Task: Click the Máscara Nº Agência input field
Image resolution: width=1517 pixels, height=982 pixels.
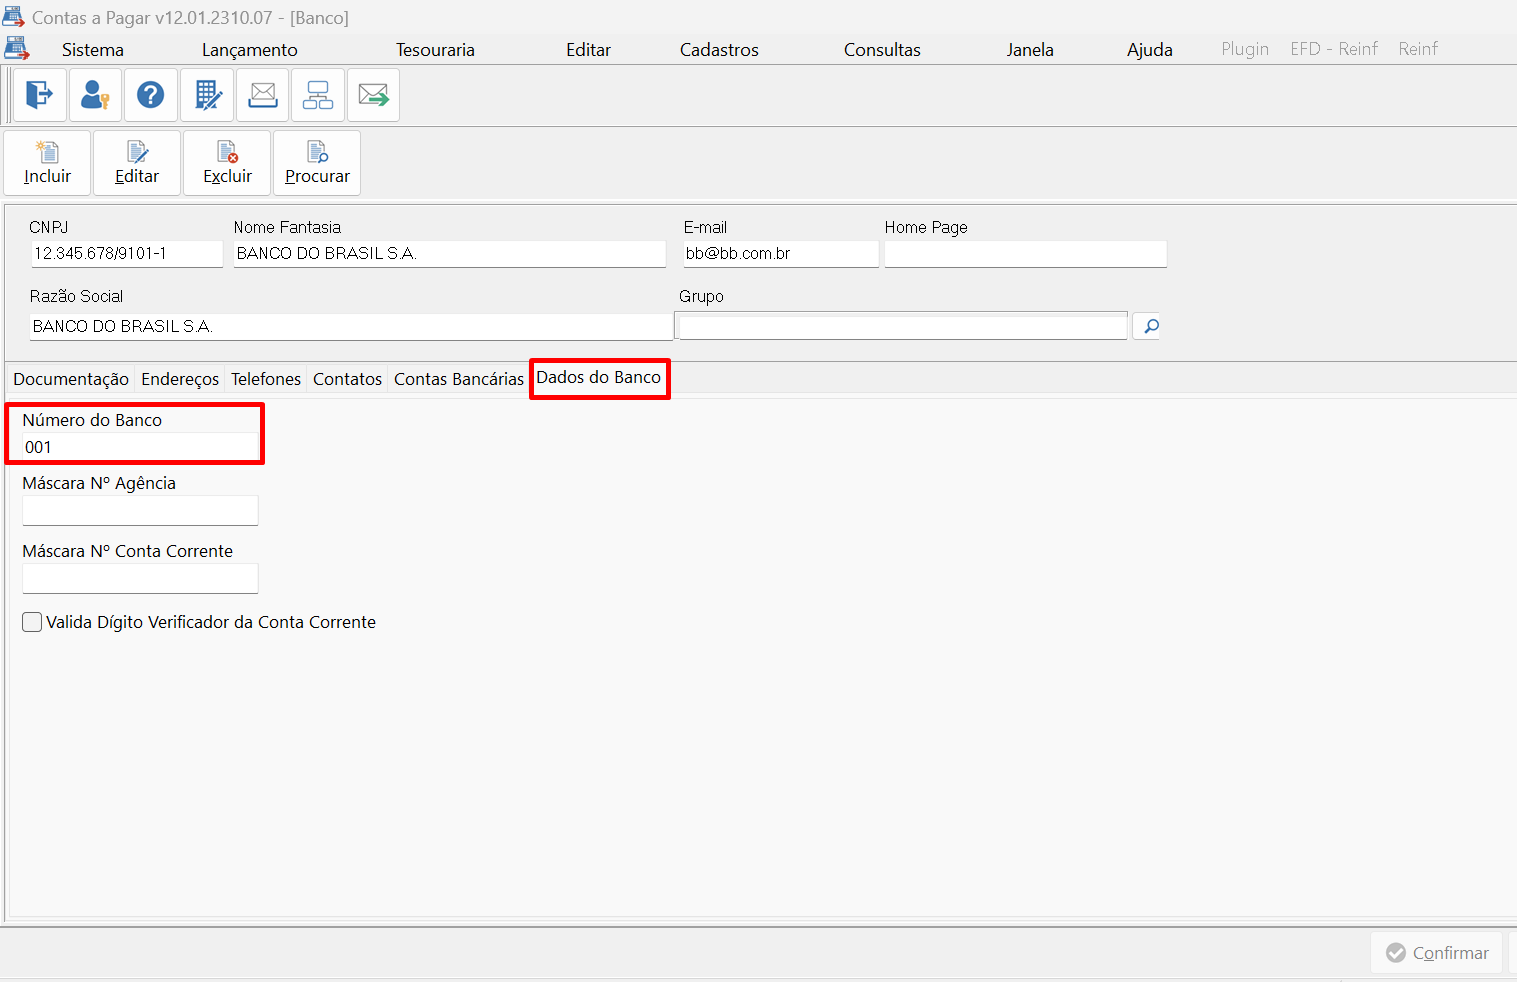Action: pyautogui.click(x=140, y=511)
